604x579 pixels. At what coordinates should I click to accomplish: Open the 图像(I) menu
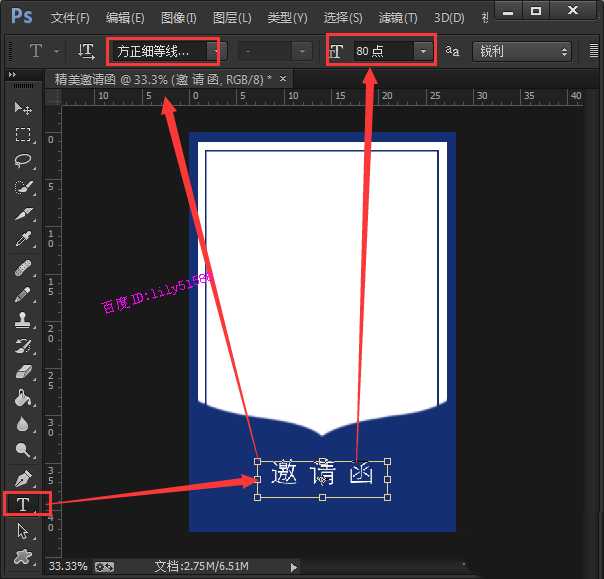[178, 18]
